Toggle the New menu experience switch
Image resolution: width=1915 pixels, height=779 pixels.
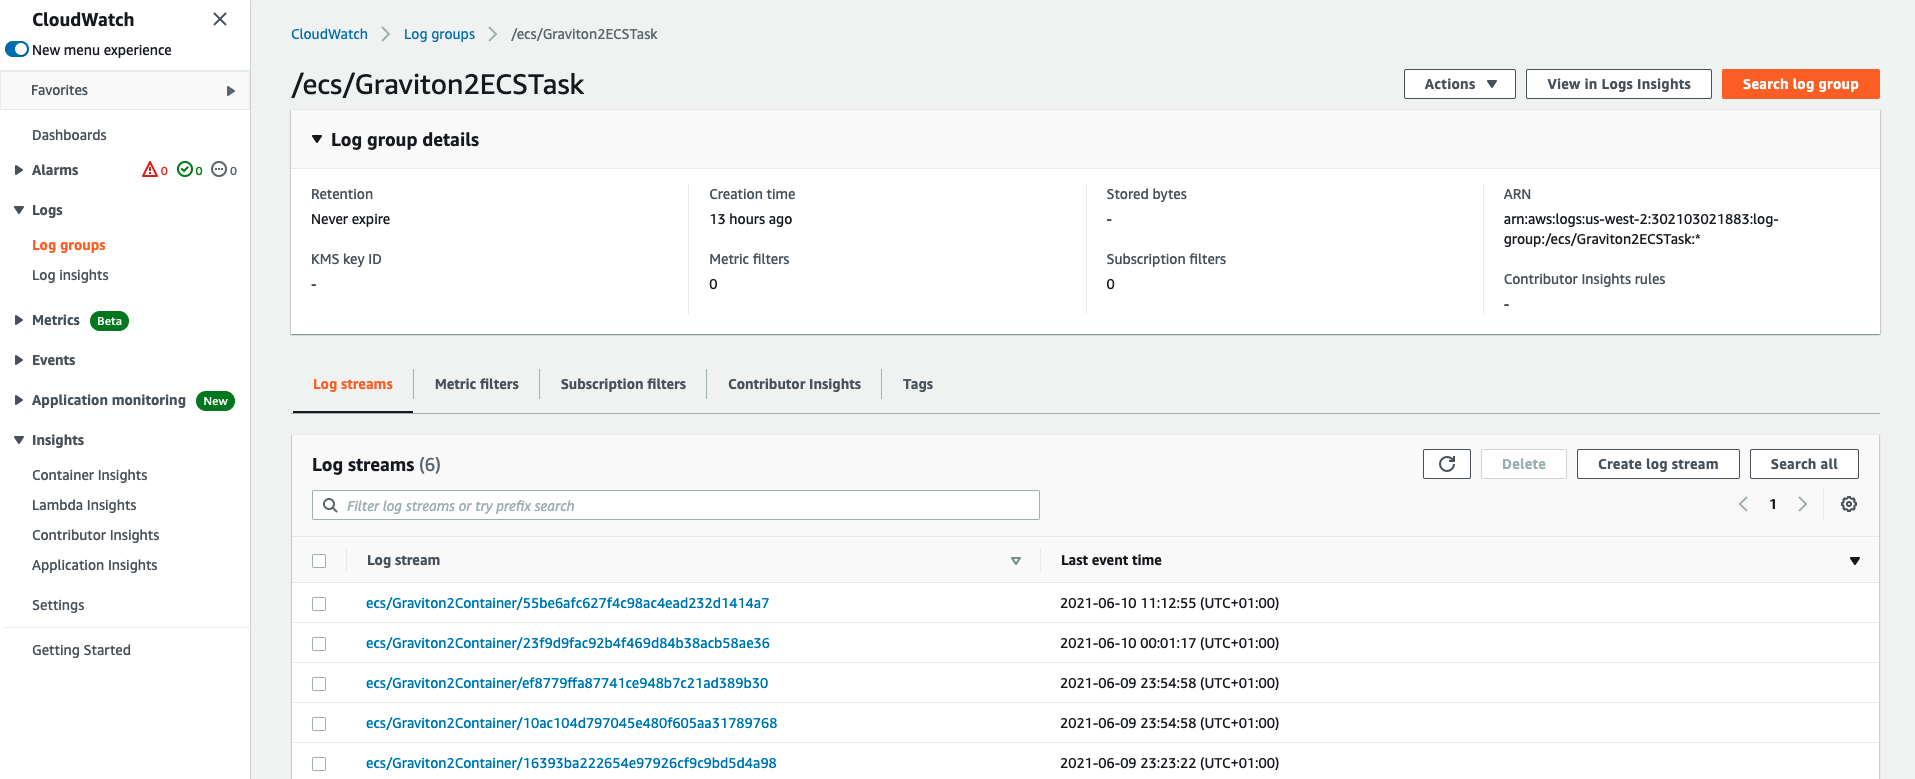point(17,49)
